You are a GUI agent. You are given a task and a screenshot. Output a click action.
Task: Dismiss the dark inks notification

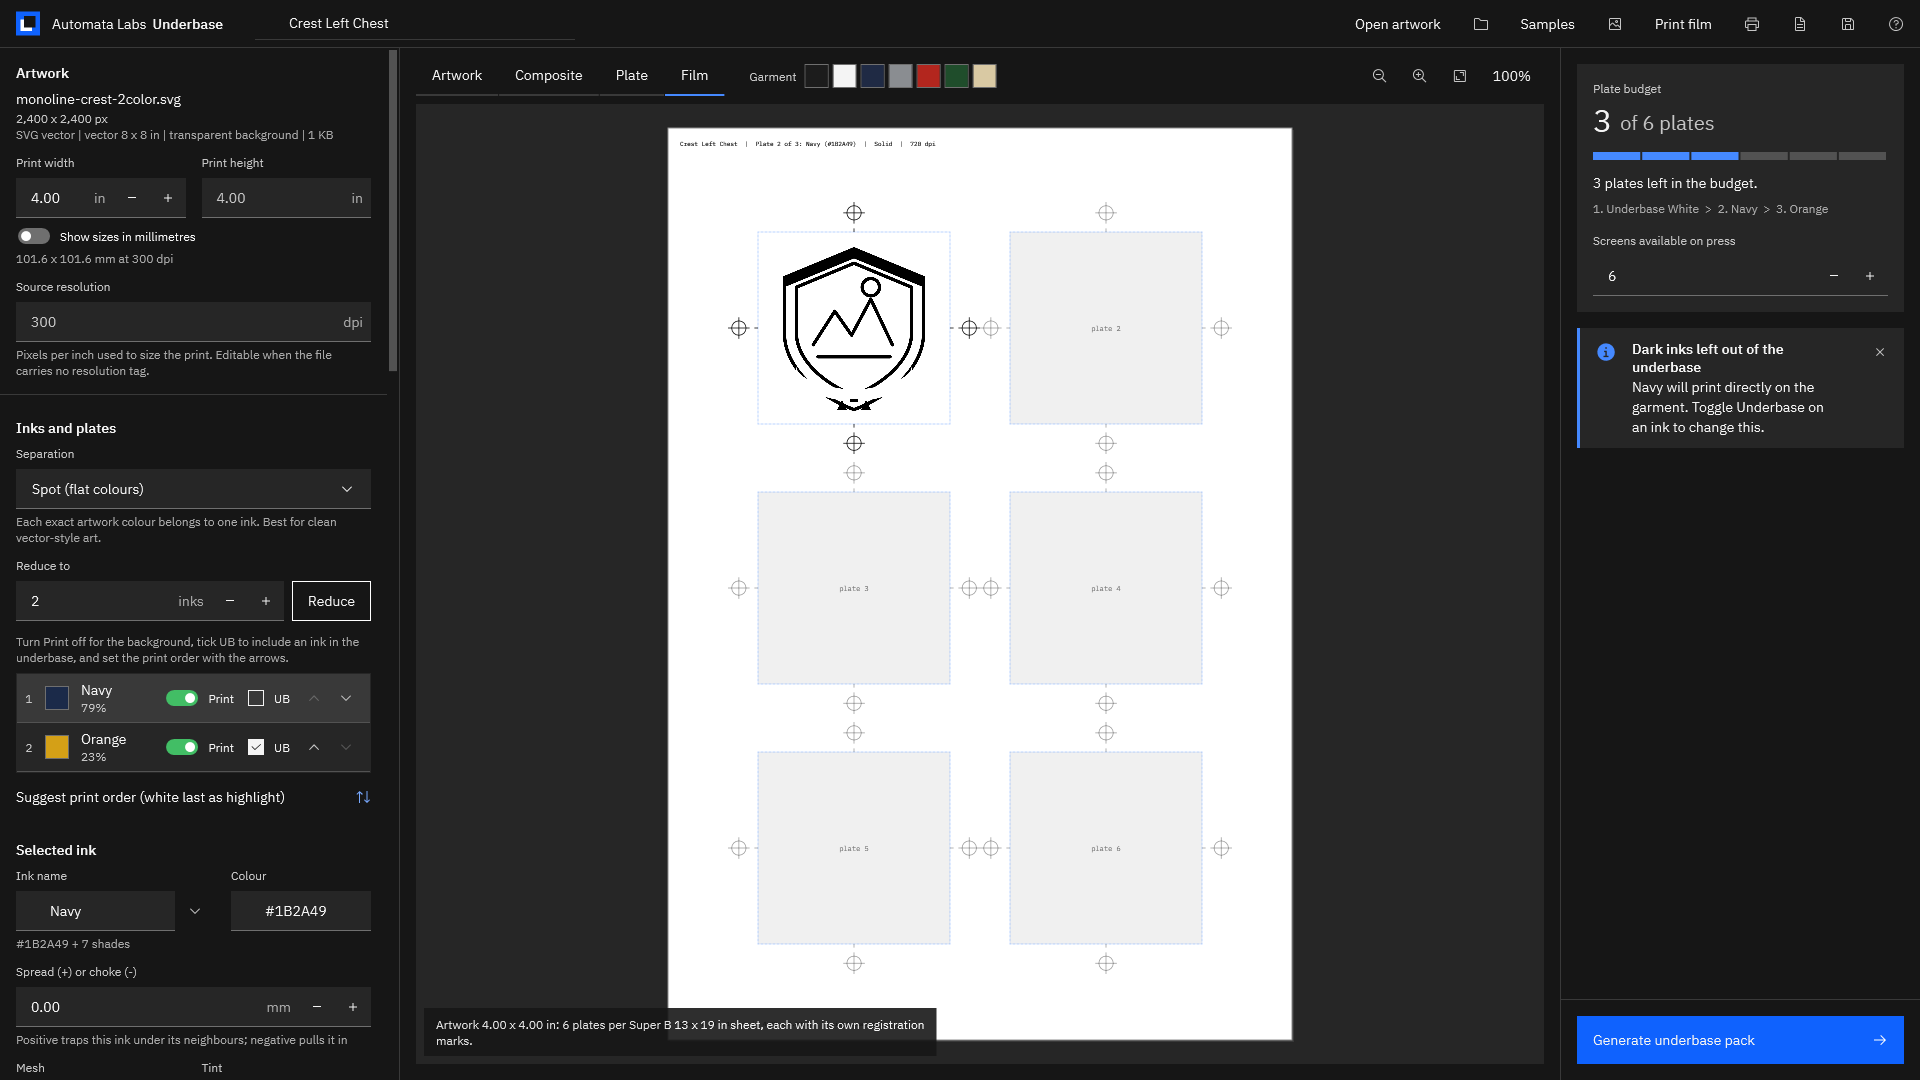(1880, 352)
